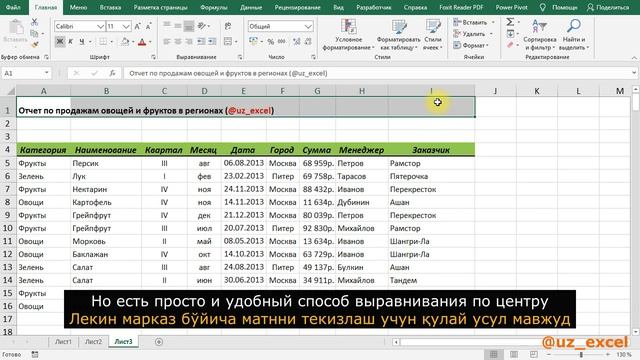The width and height of the screenshot is (640, 360).
Task: Click the Поделиться share button
Action: 608,7
